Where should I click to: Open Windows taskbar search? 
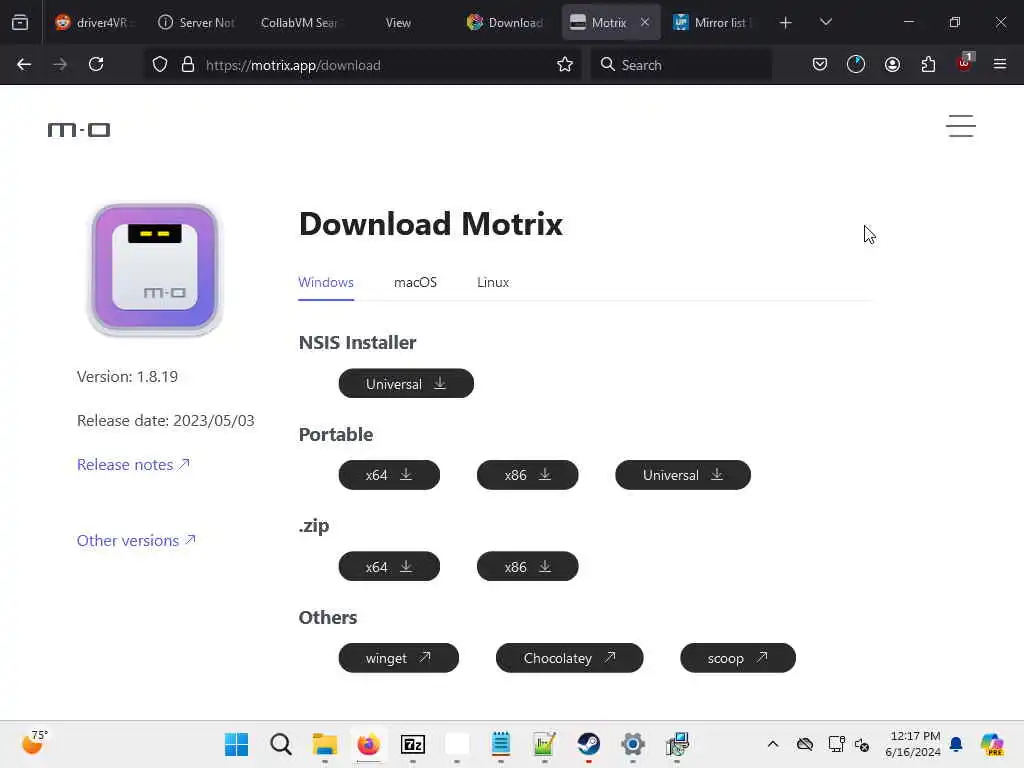point(281,744)
